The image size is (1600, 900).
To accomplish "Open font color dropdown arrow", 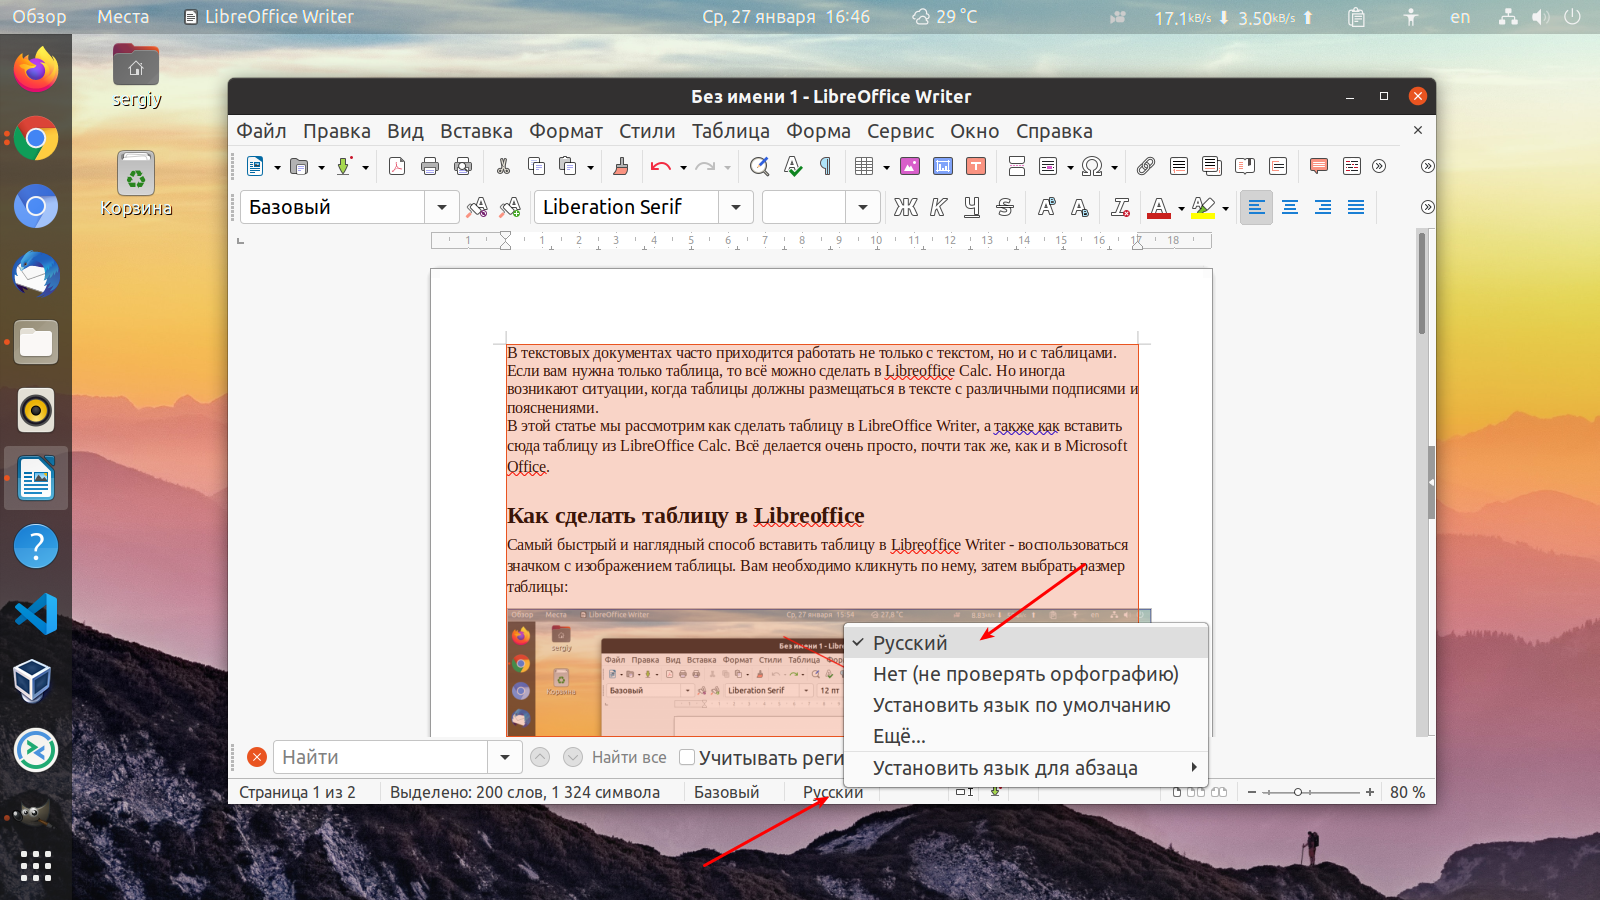I will point(1181,208).
